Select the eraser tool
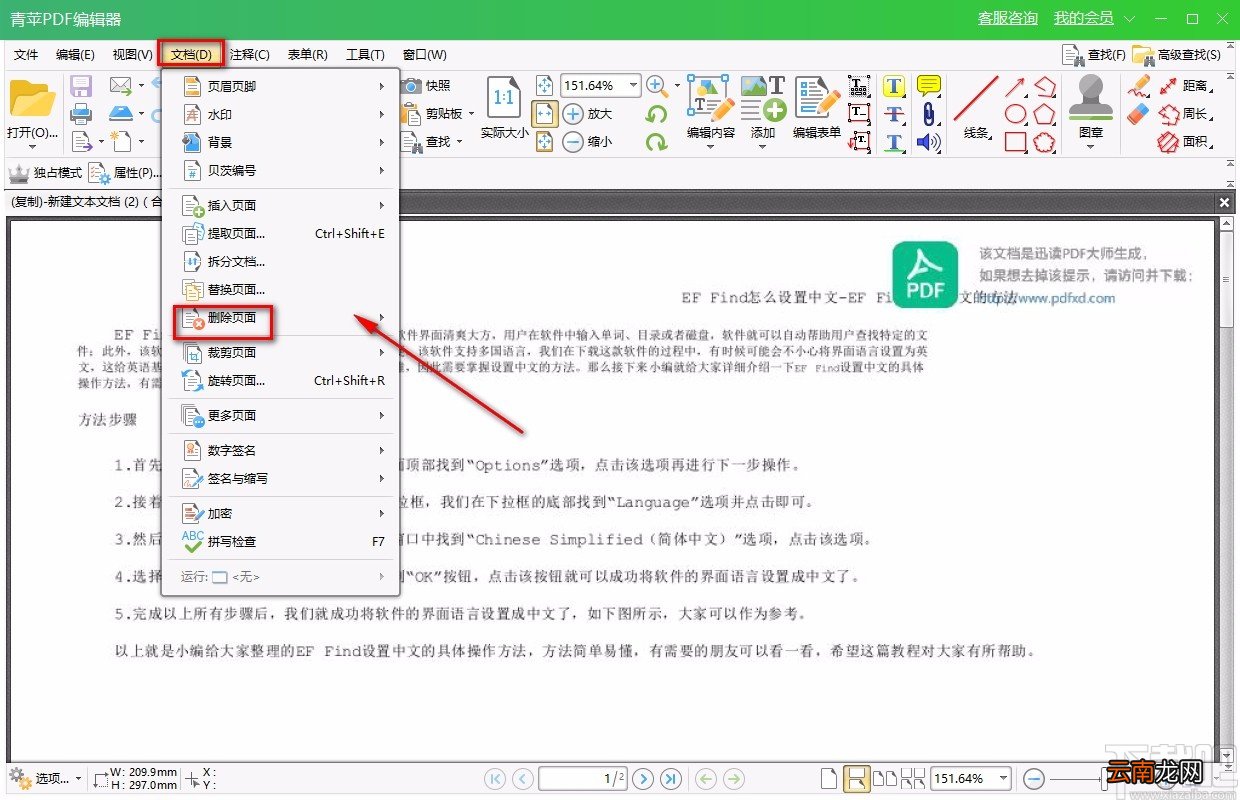The width and height of the screenshot is (1240, 800). pyautogui.click(x=1139, y=114)
